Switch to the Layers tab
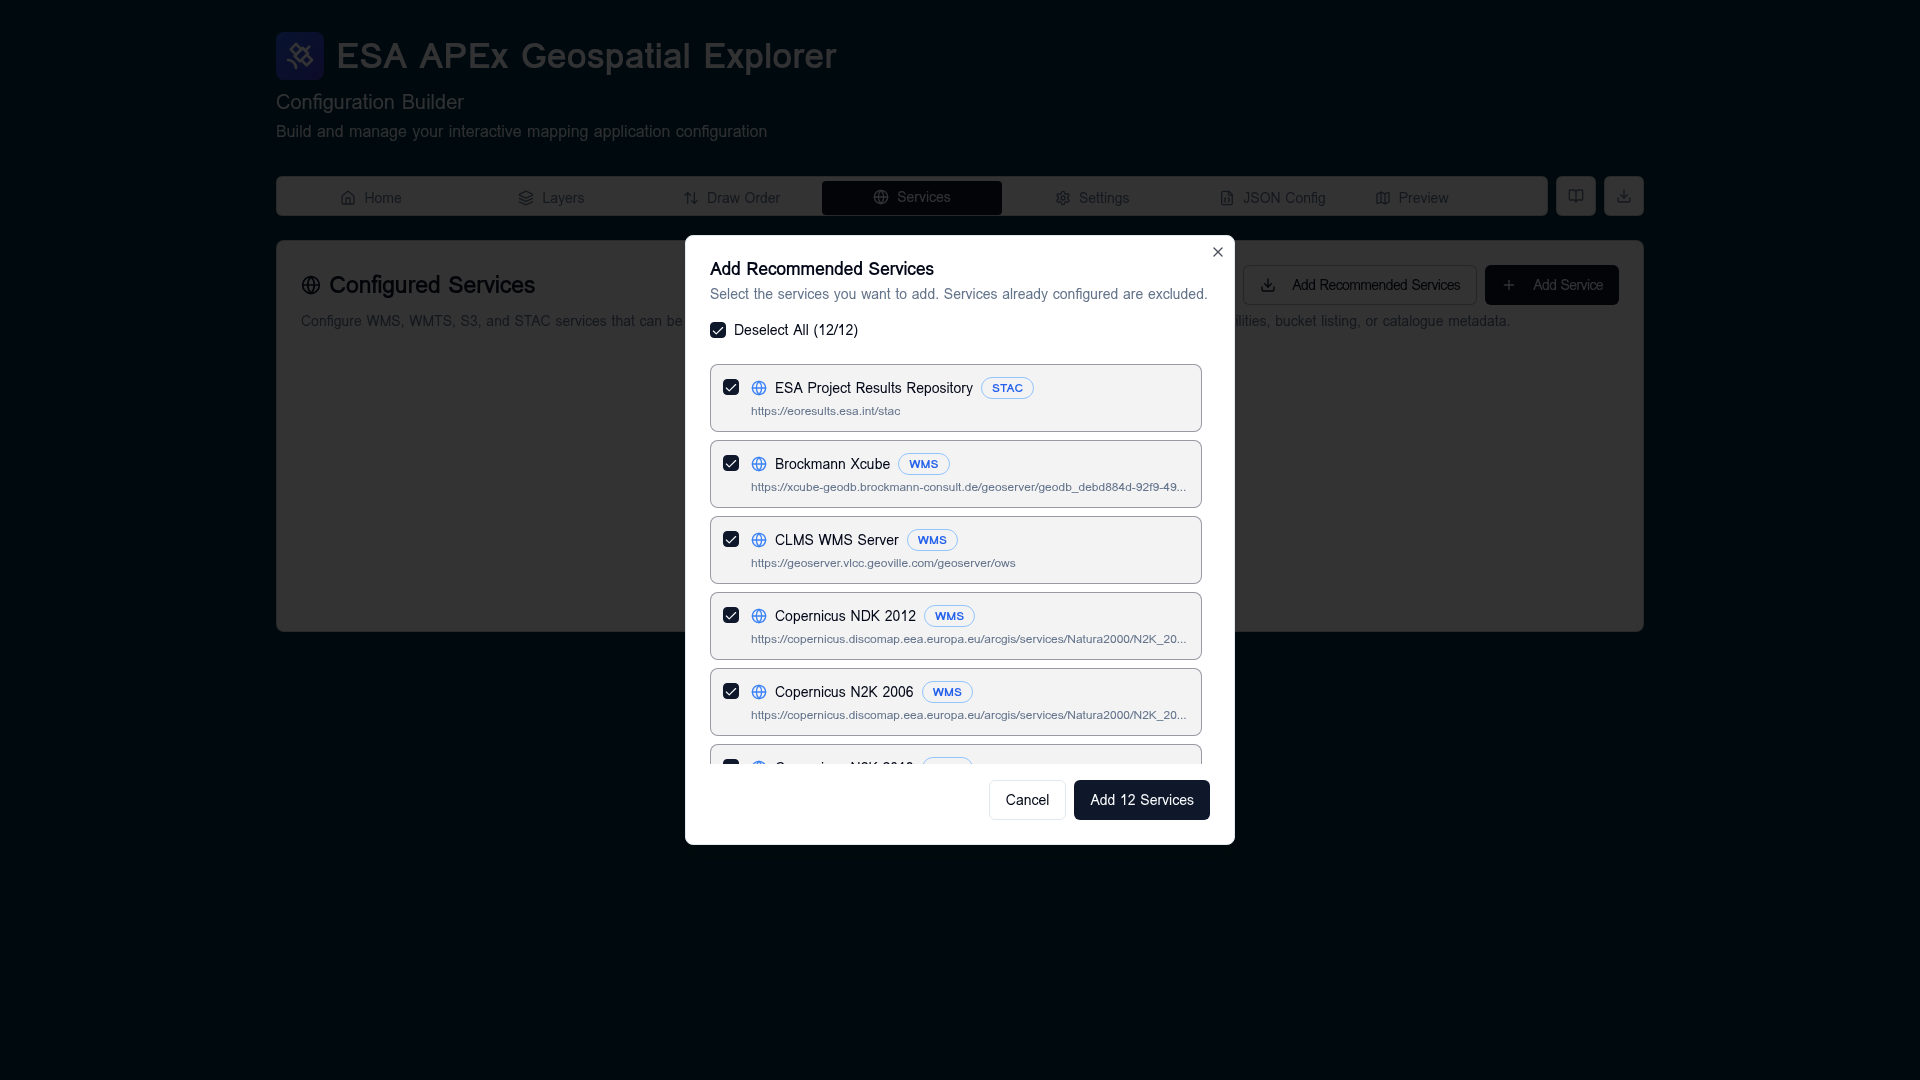 coord(551,198)
